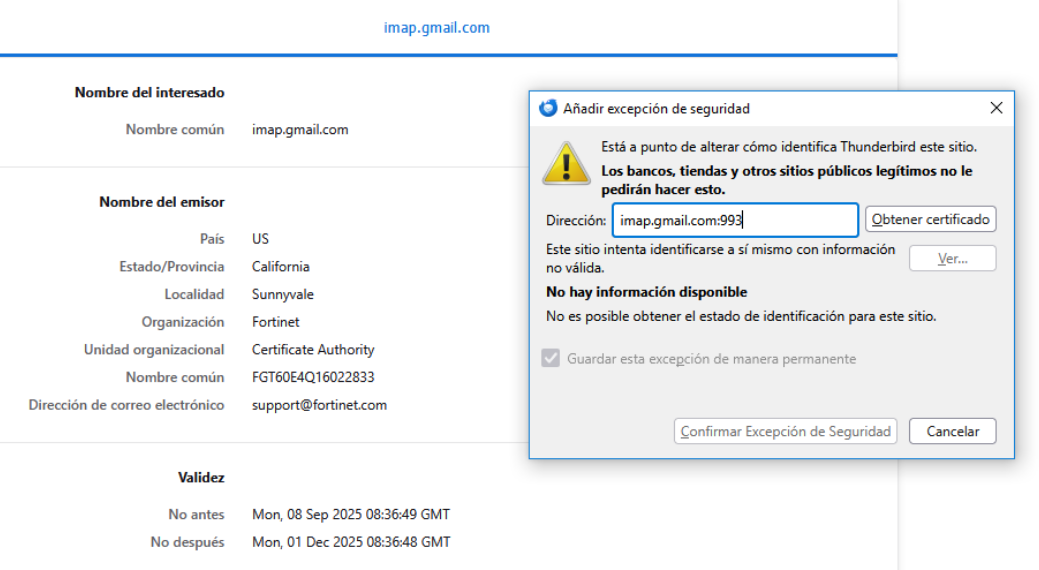Click 'Está a punto de alterar' text

(x=789, y=147)
